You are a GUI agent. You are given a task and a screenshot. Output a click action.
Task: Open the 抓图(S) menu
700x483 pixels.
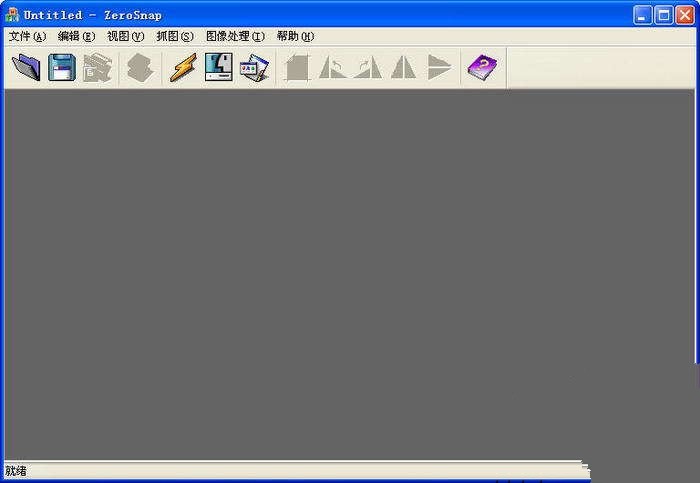click(x=175, y=36)
